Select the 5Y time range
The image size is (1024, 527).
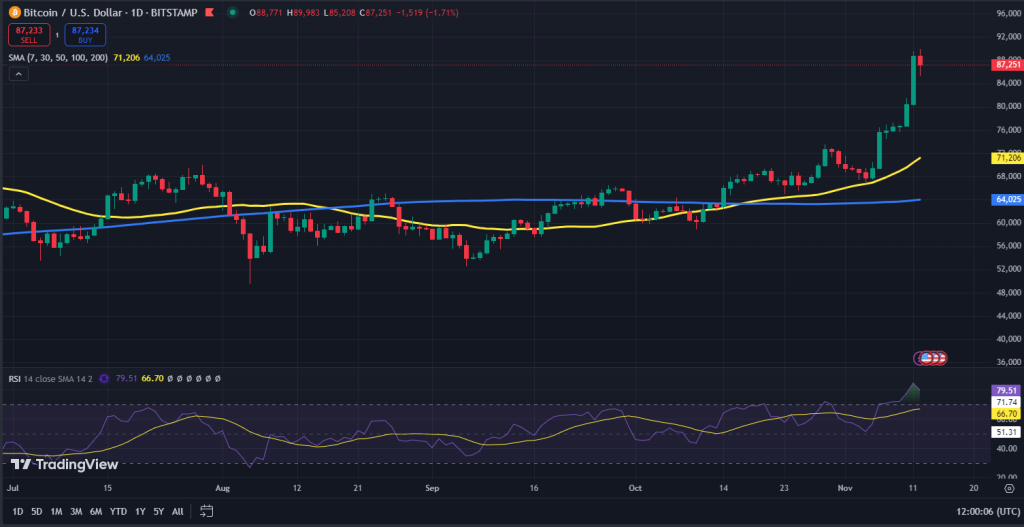pos(158,511)
